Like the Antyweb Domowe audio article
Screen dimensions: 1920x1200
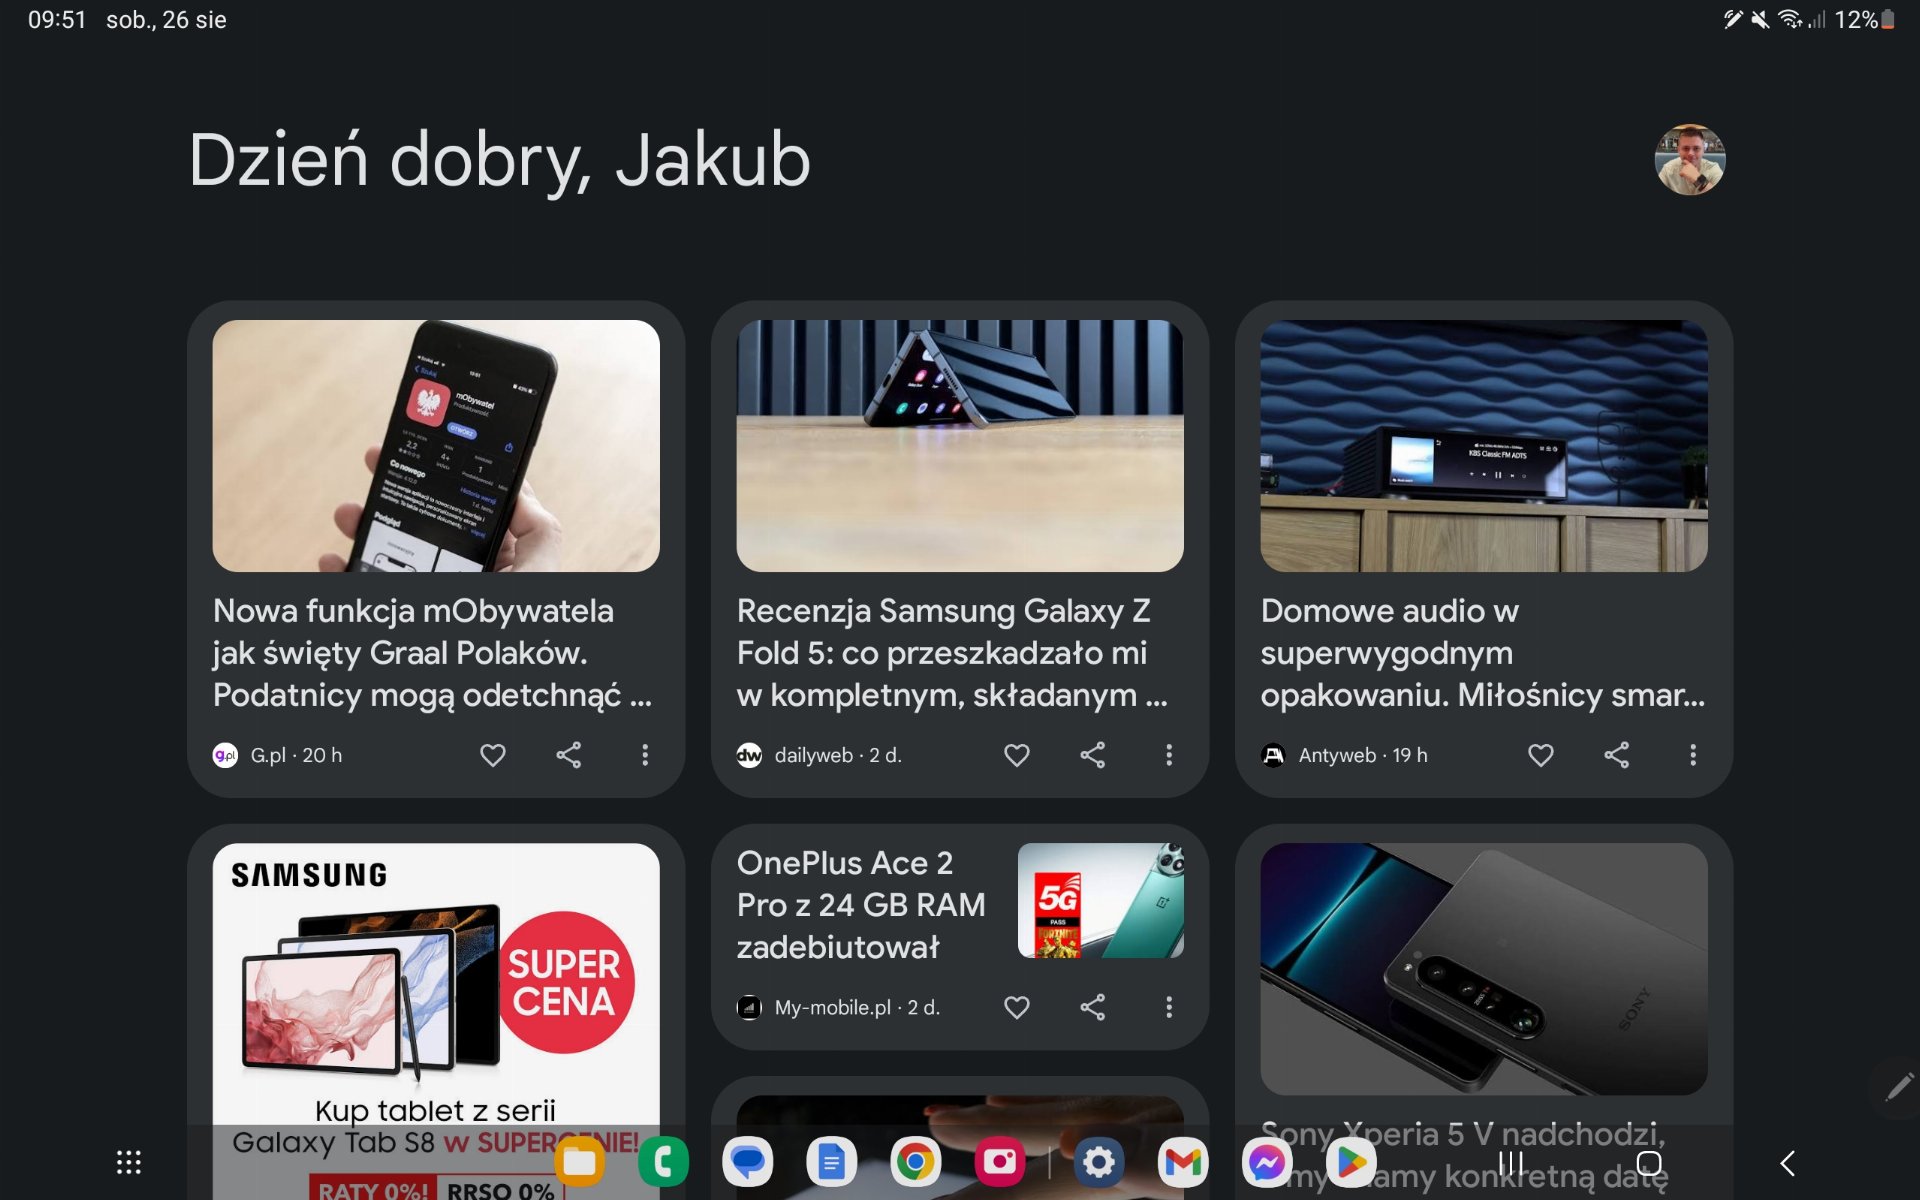pos(1541,755)
